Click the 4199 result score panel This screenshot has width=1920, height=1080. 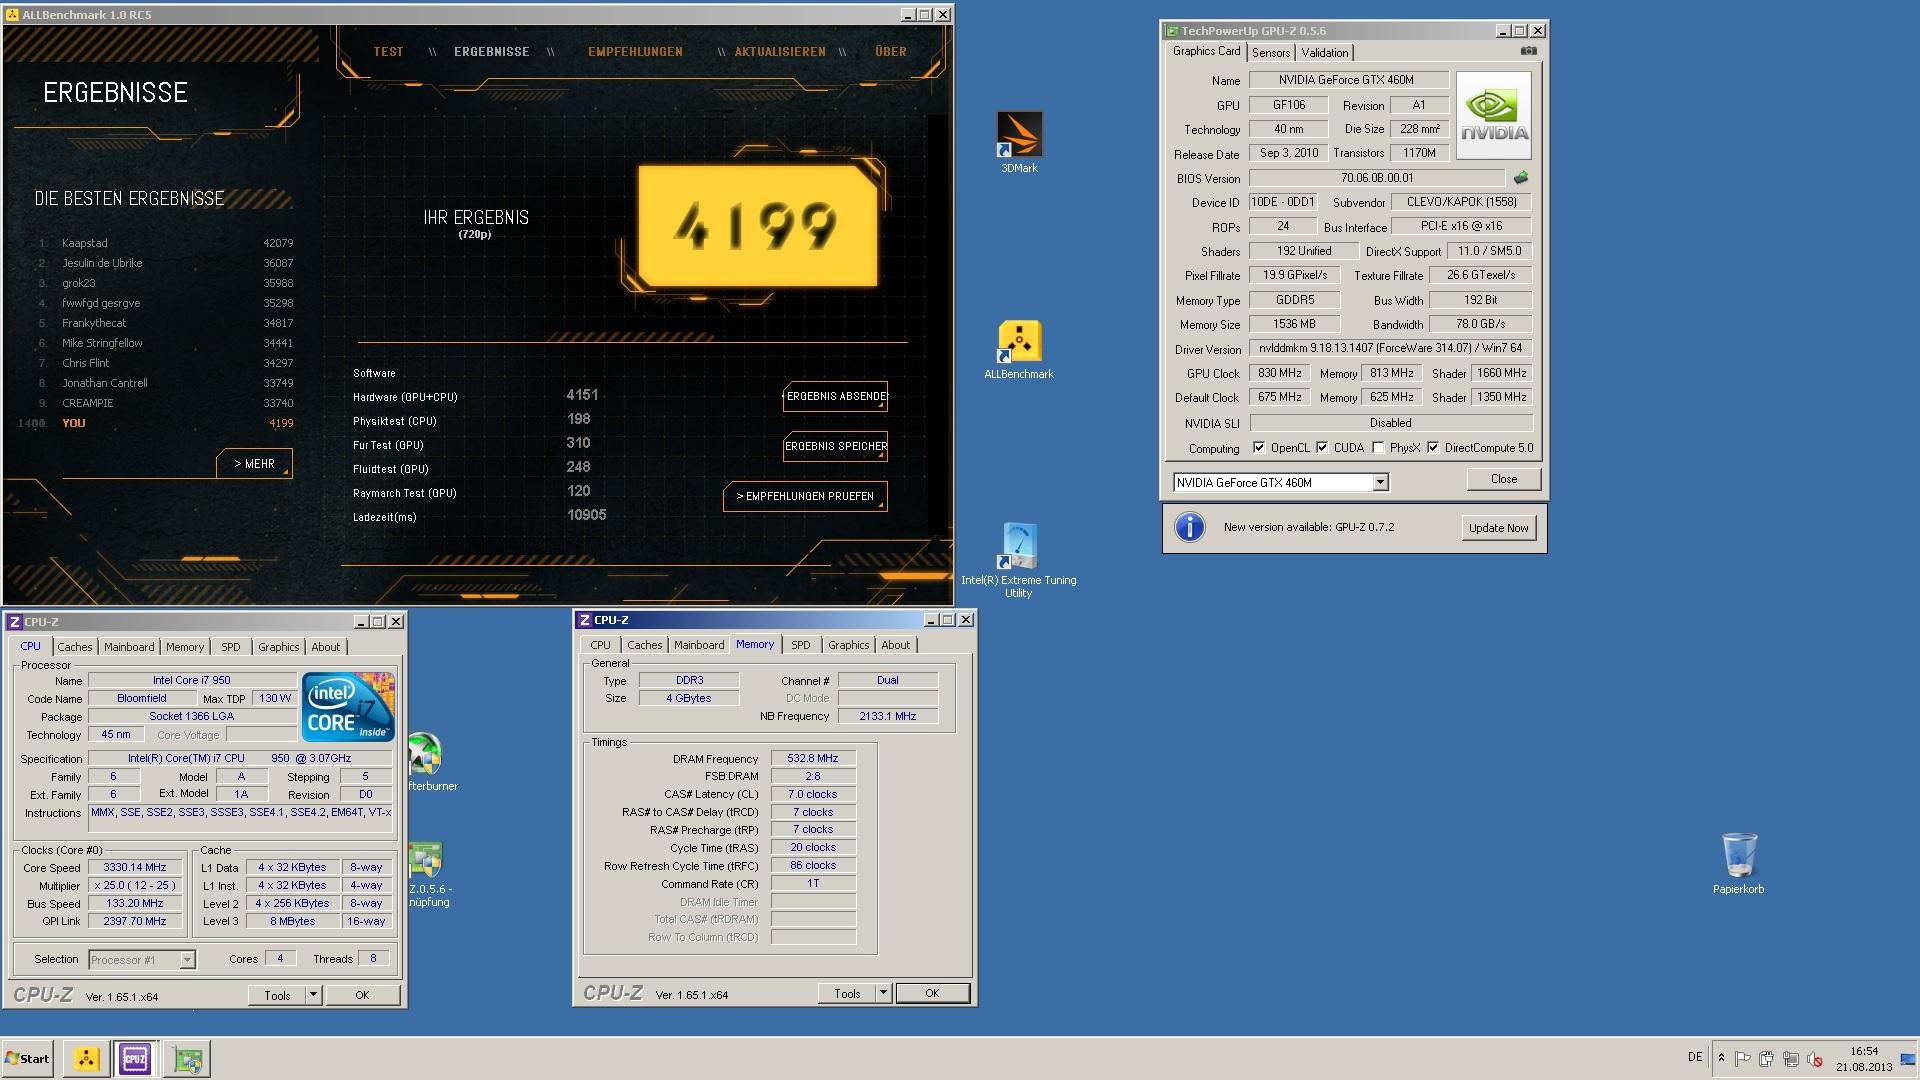[x=757, y=226]
